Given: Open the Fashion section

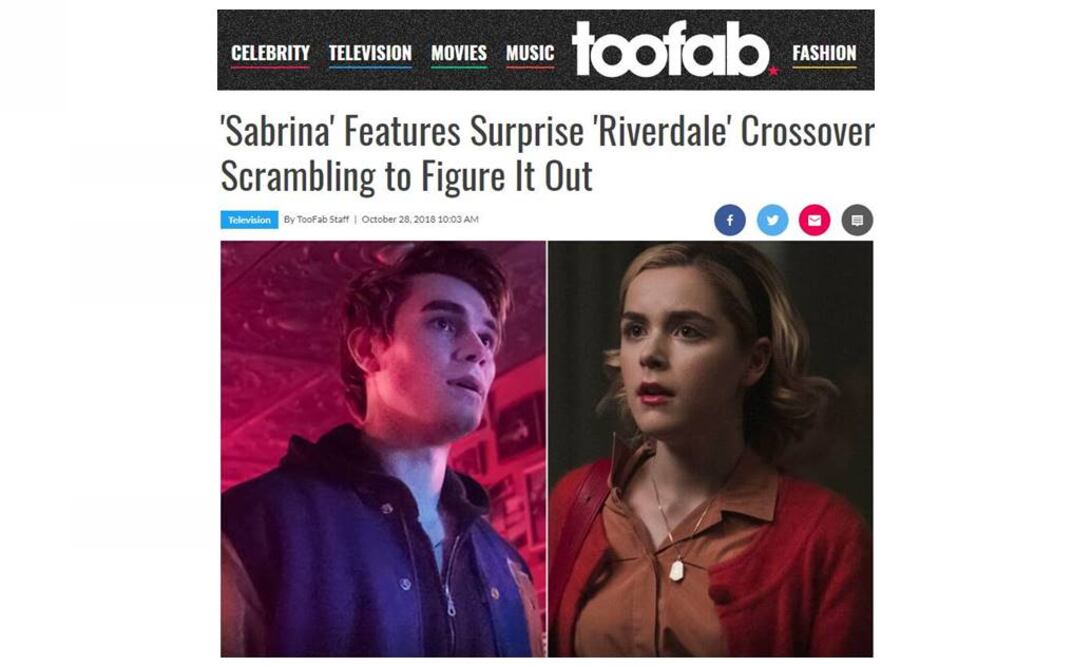Looking at the screenshot, I should (825, 54).
